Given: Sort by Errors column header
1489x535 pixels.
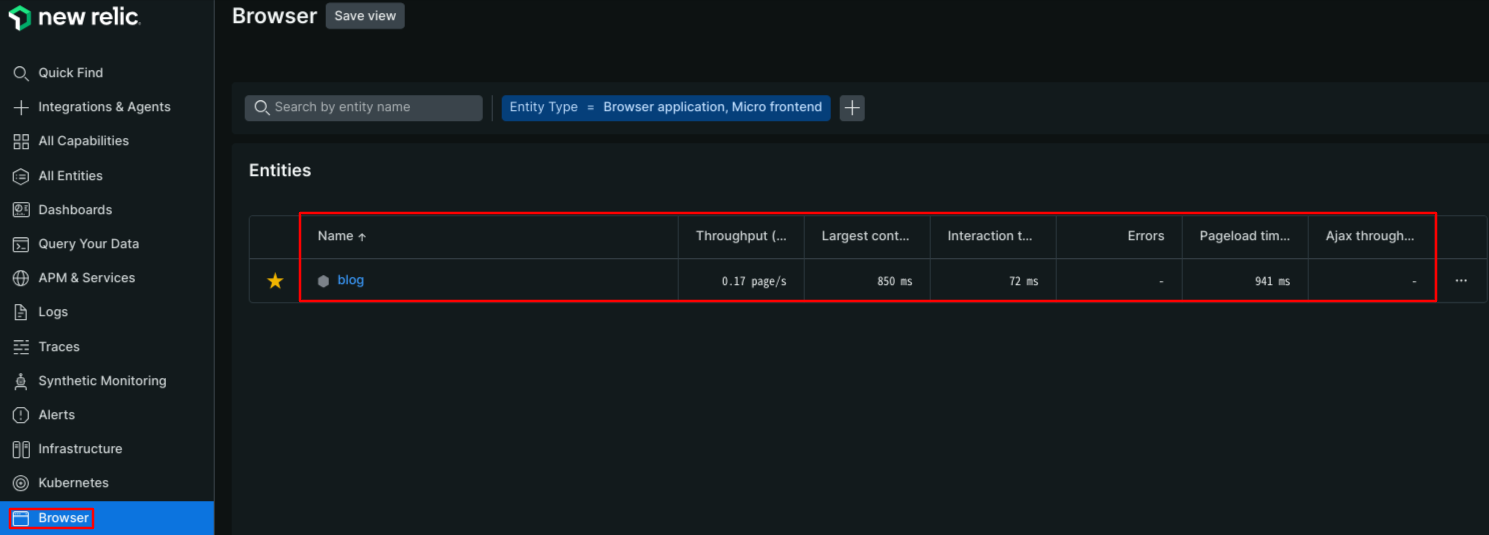Looking at the screenshot, I should pos(1145,237).
